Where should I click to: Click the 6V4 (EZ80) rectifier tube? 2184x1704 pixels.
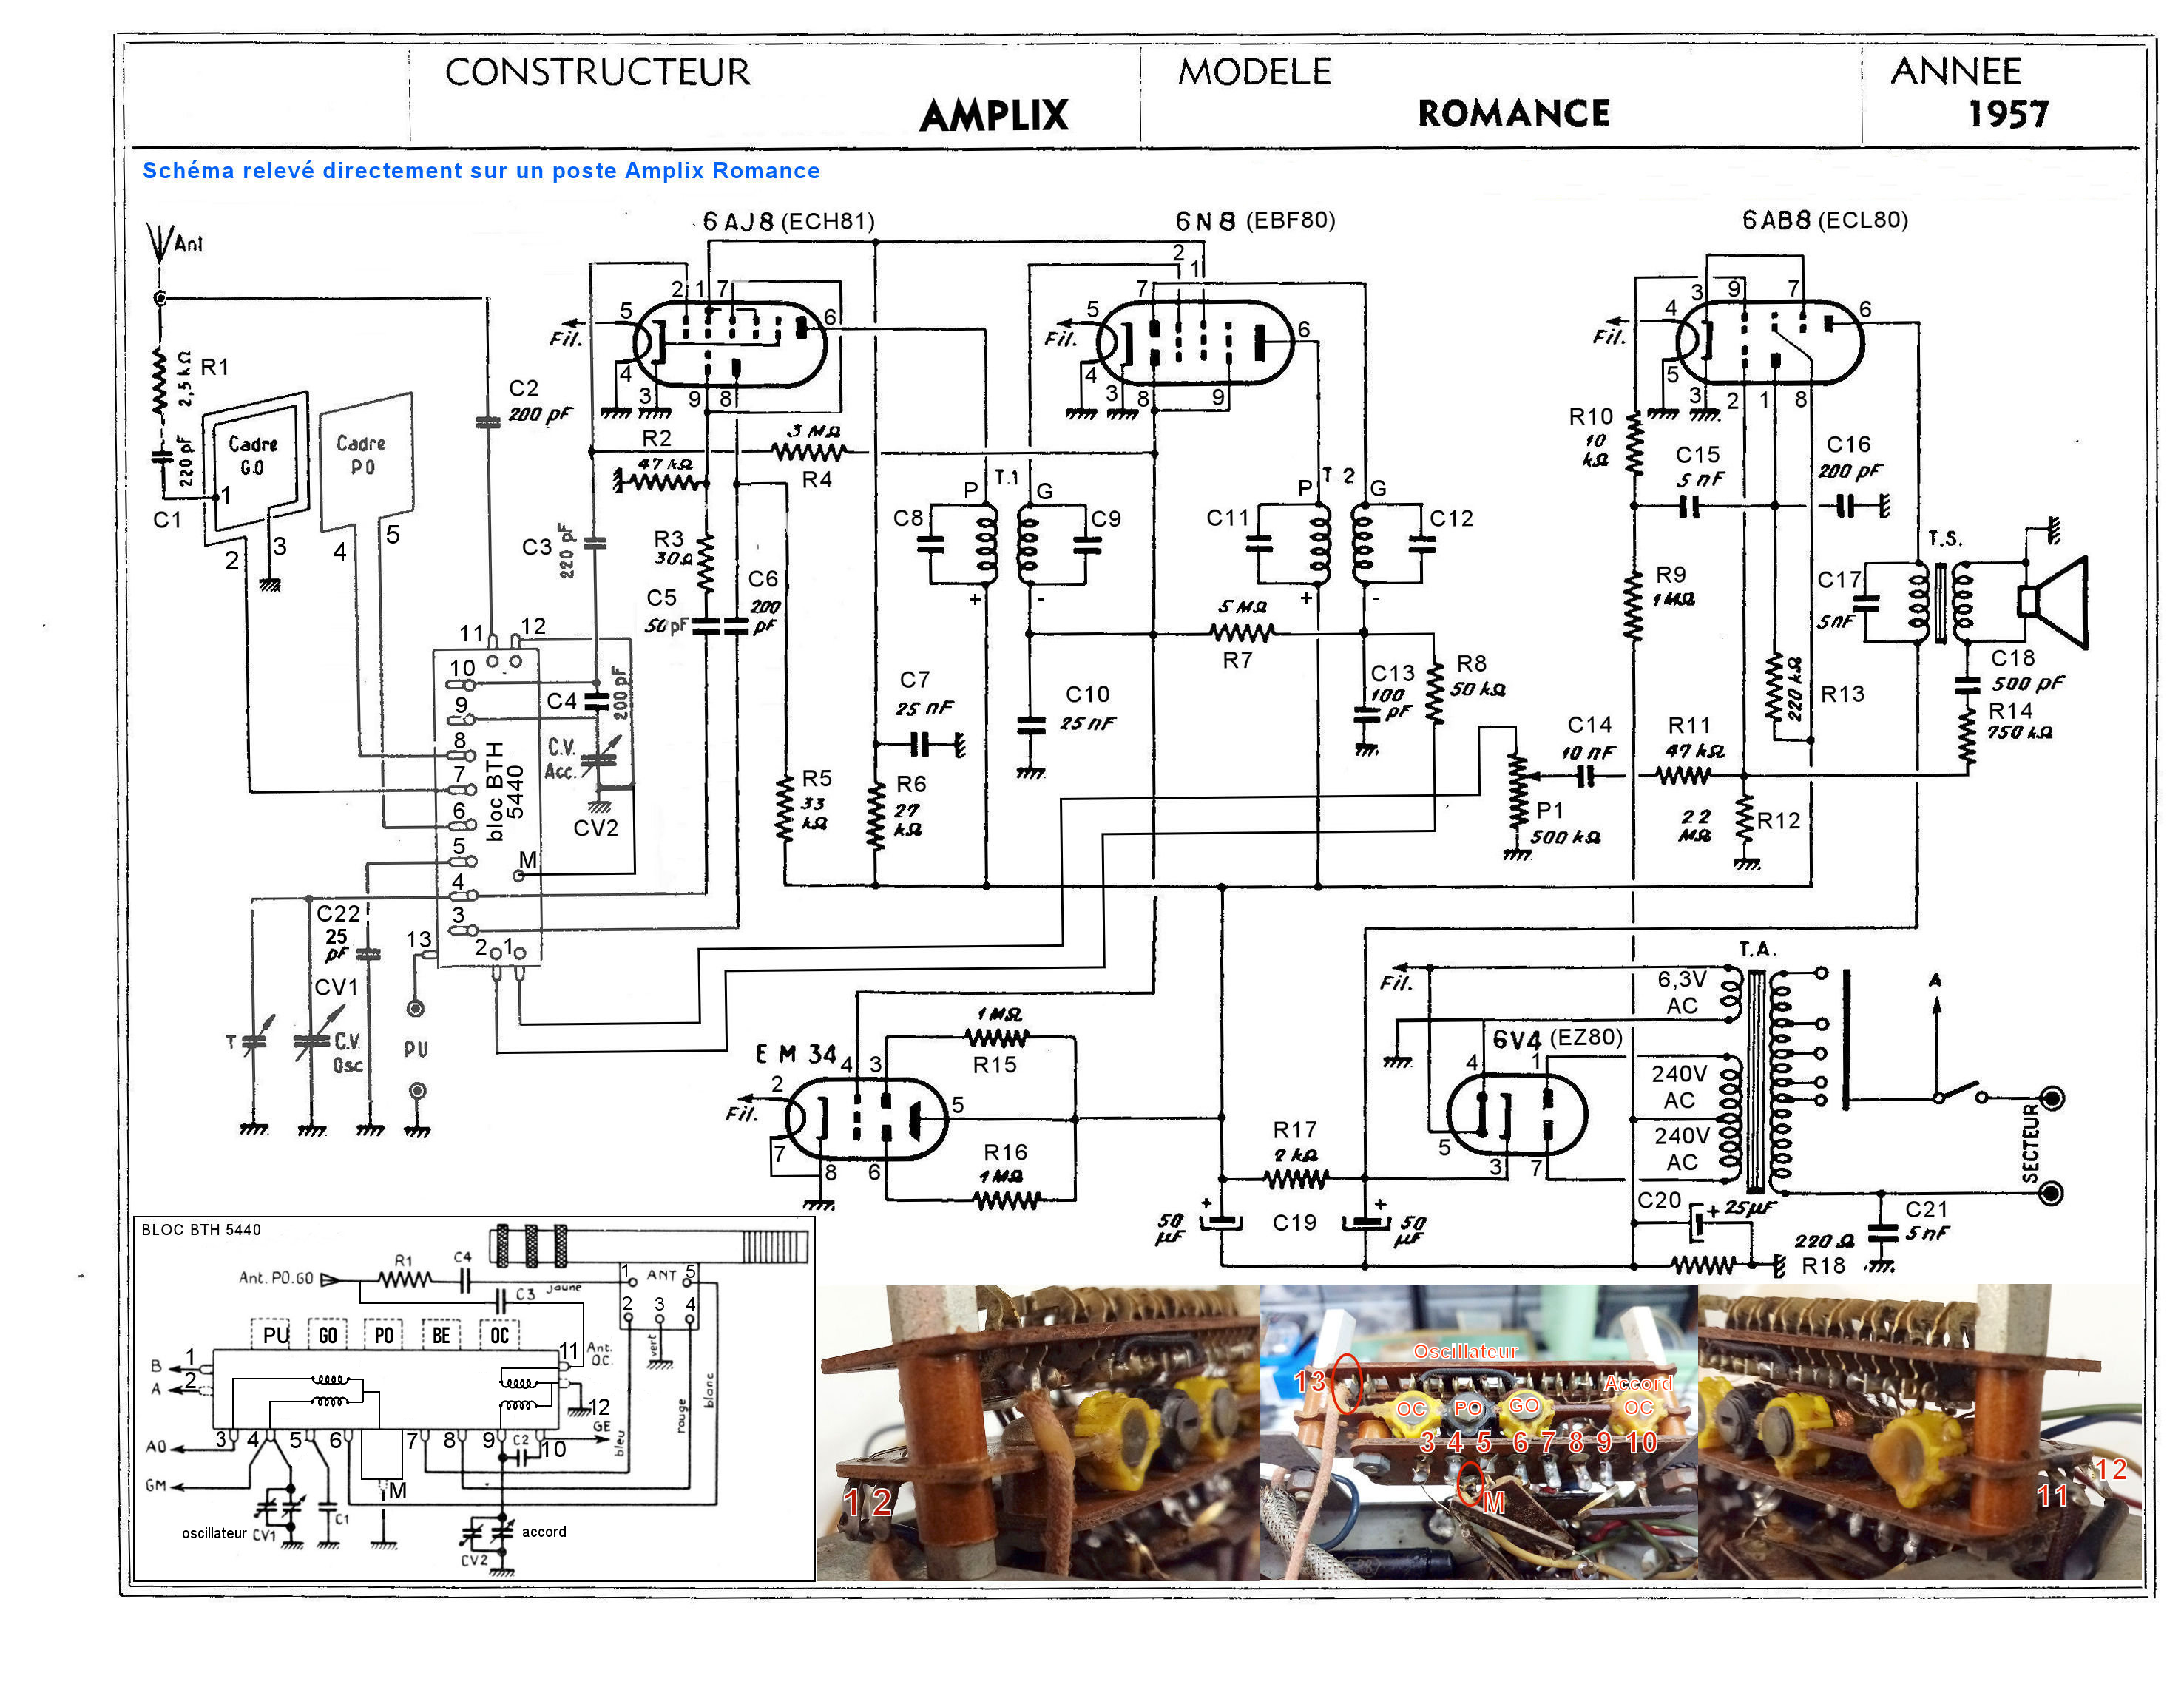coord(1516,1114)
